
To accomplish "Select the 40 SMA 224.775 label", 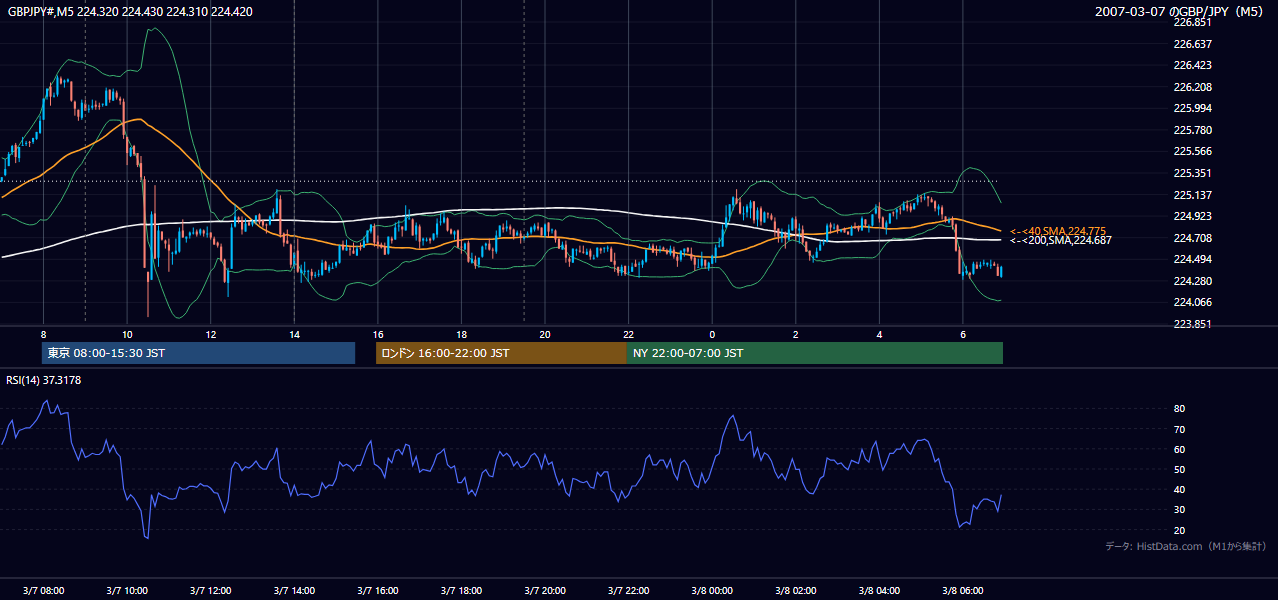I will (x=1058, y=231).
